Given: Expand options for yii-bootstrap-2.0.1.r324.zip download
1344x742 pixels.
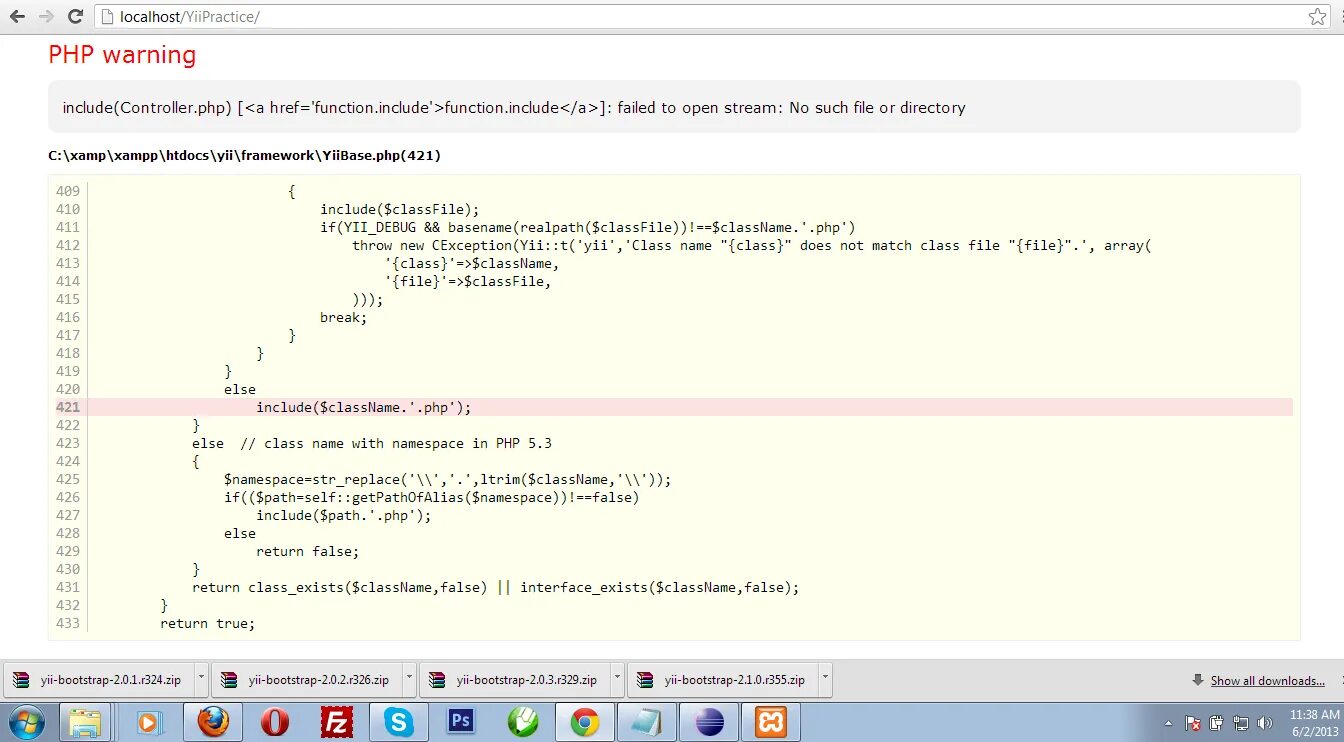Looking at the screenshot, I should 200,679.
